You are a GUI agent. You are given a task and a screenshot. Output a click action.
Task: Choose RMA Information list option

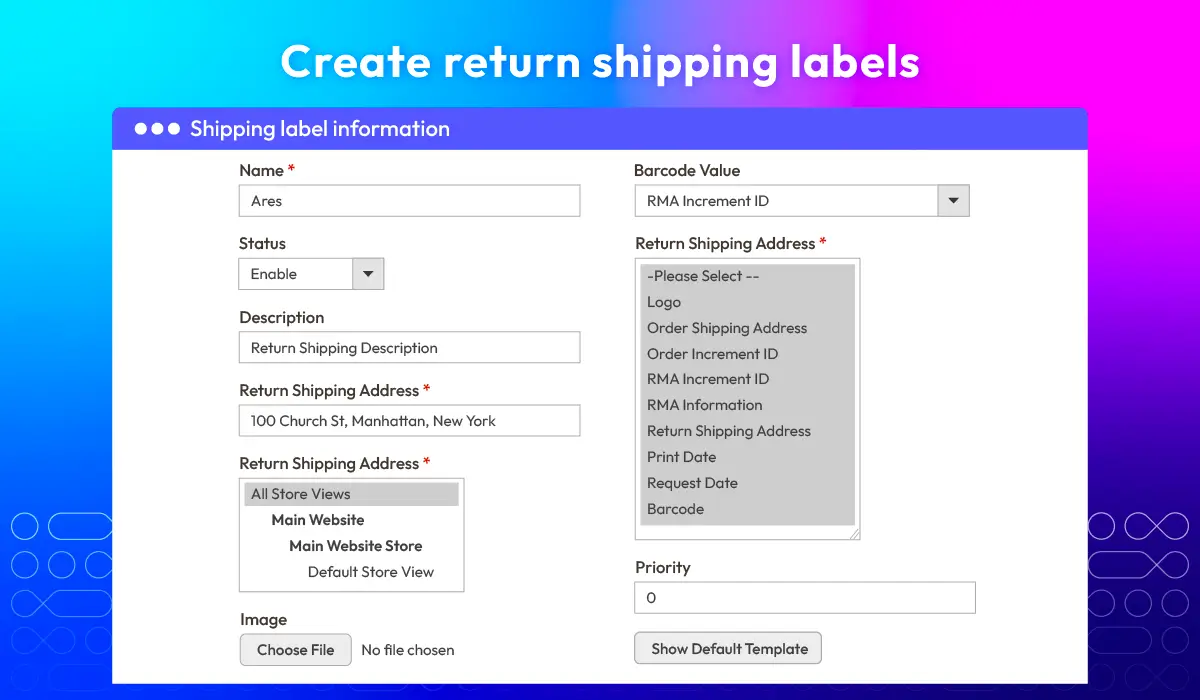tap(705, 405)
